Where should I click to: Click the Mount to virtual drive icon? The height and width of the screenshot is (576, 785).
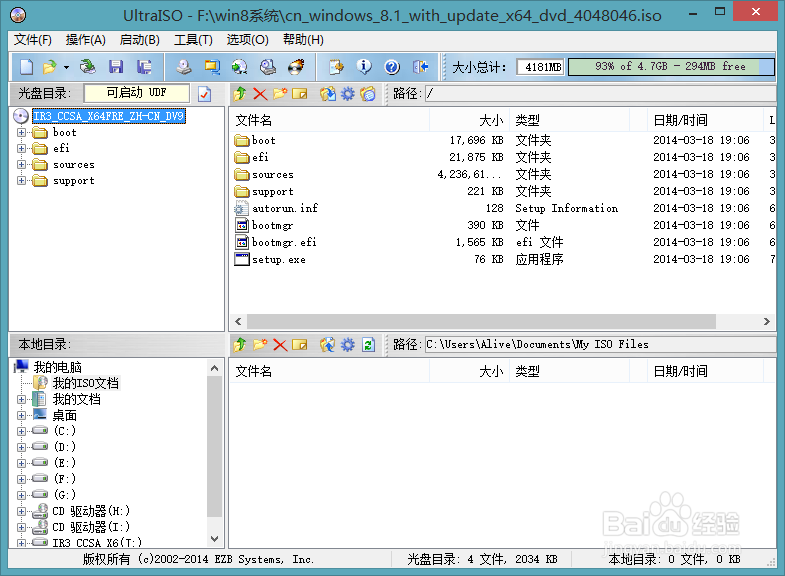268,67
